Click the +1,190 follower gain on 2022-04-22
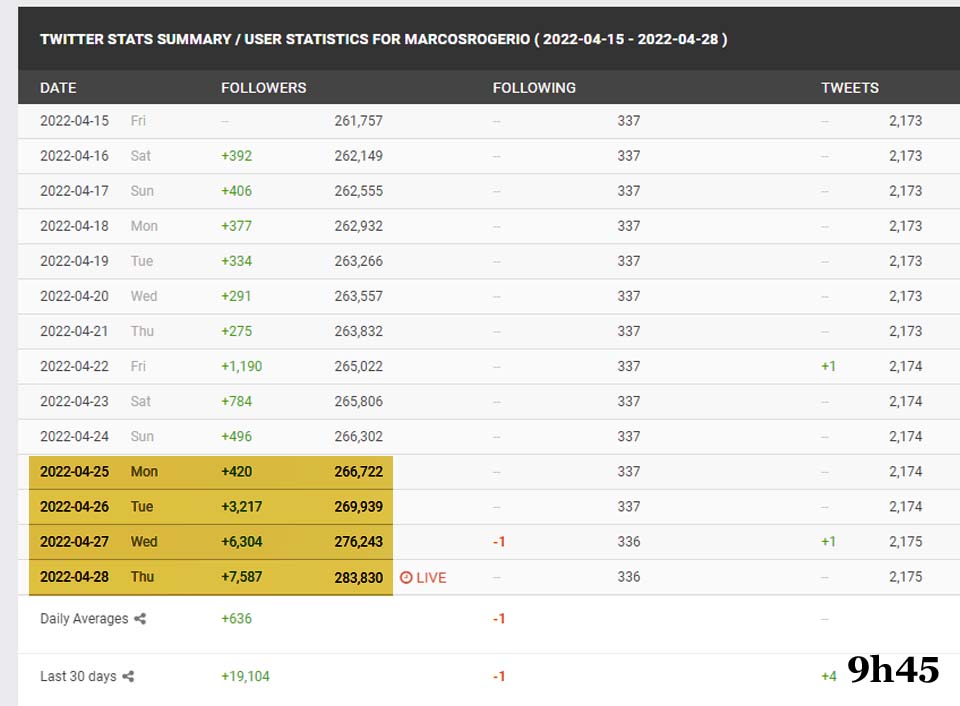The height and width of the screenshot is (706, 960). pos(241,366)
